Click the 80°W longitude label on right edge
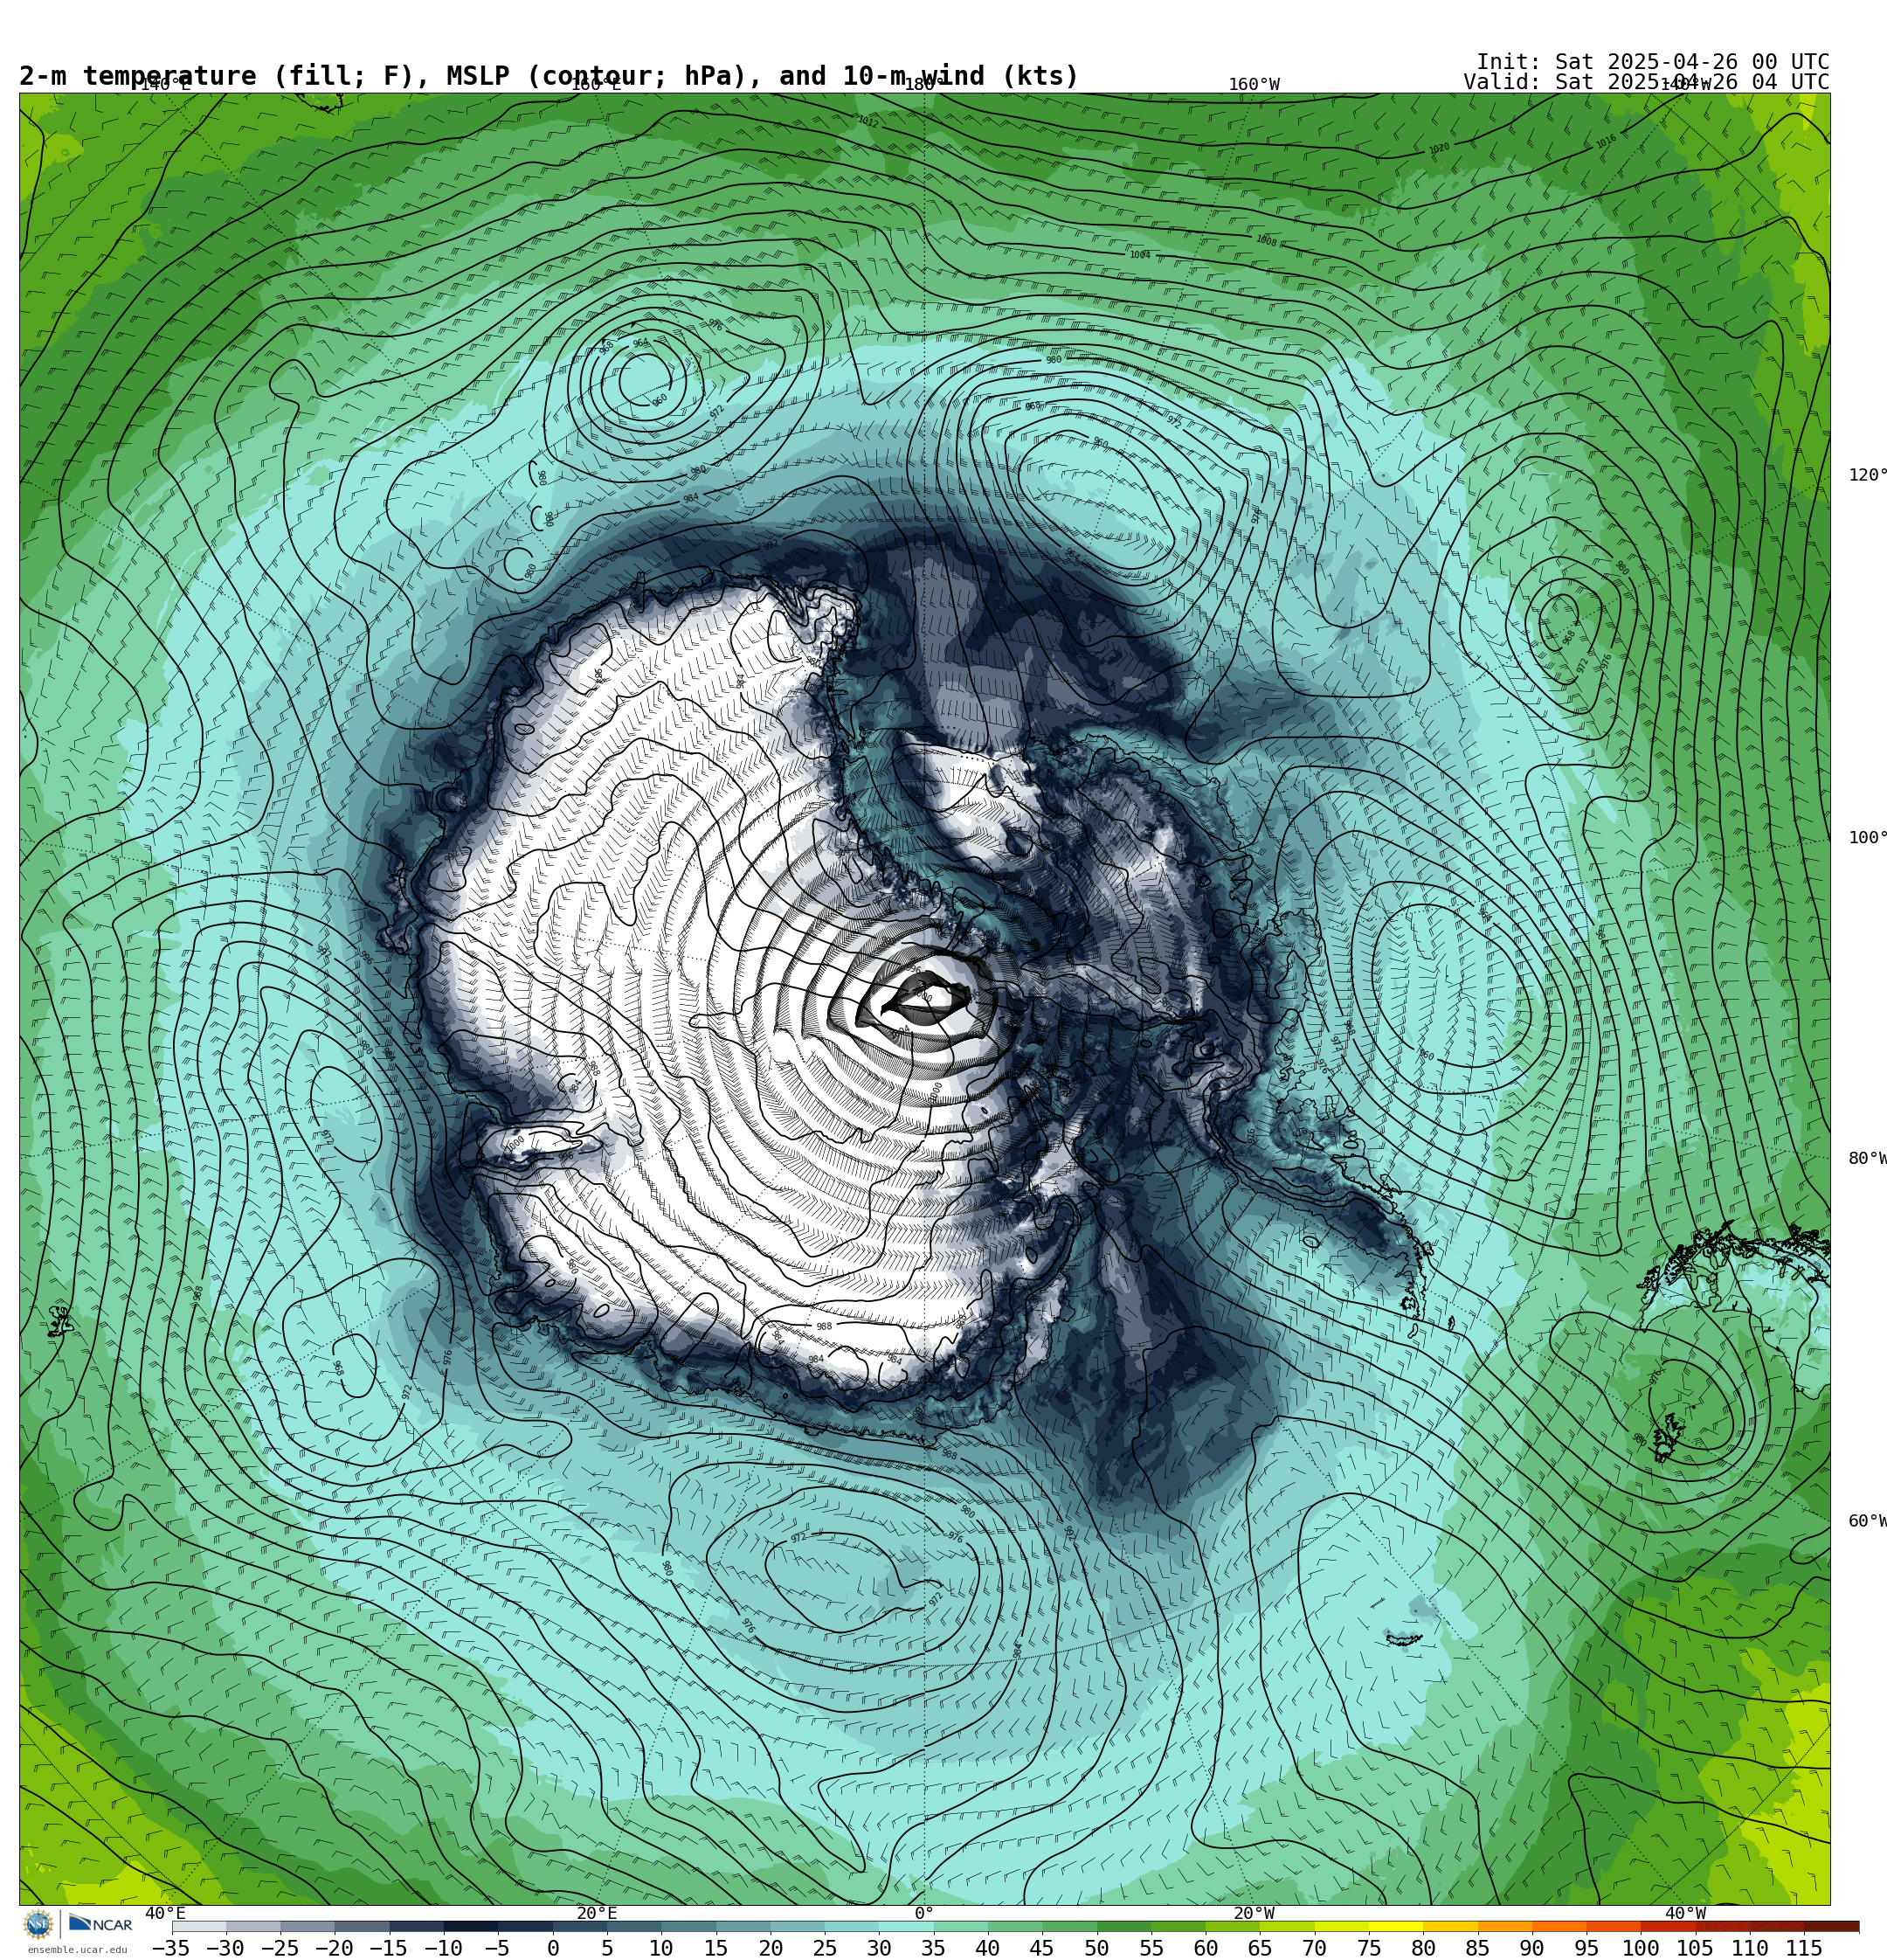Screen dimensions: 1887x1960 point(1867,1158)
